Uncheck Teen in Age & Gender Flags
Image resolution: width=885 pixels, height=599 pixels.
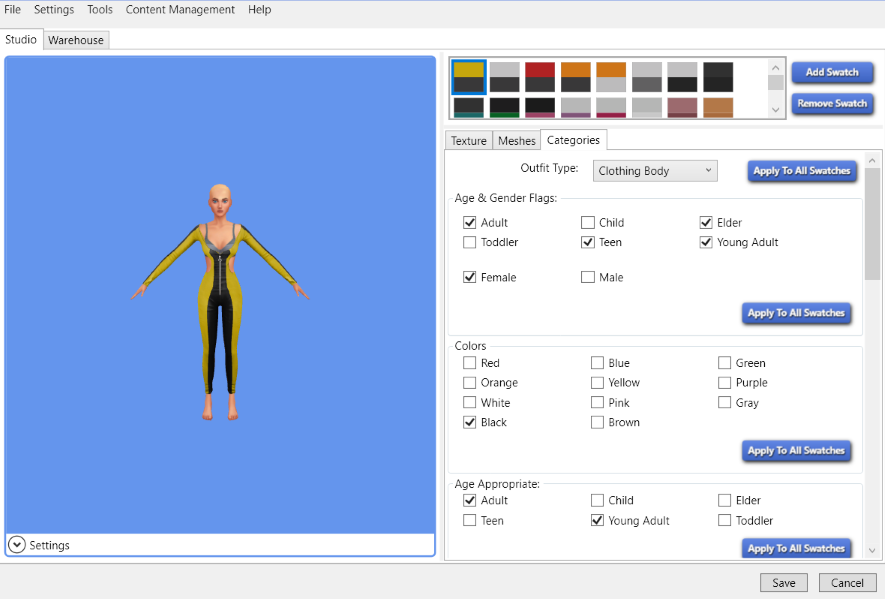[x=588, y=242]
